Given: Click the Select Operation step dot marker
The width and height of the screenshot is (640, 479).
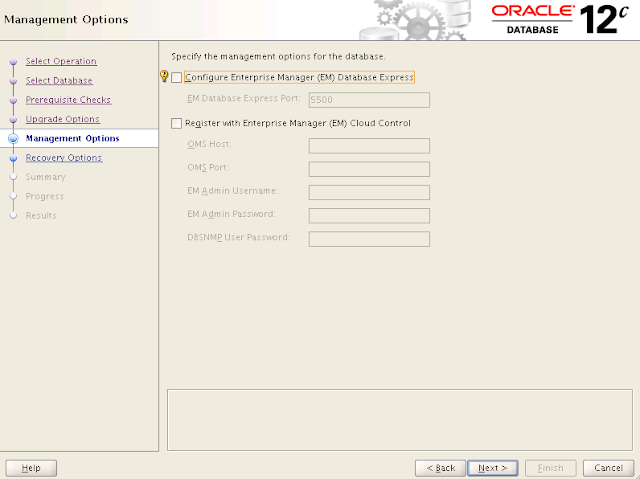Looking at the screenshot, I should [x=13, y=62].
